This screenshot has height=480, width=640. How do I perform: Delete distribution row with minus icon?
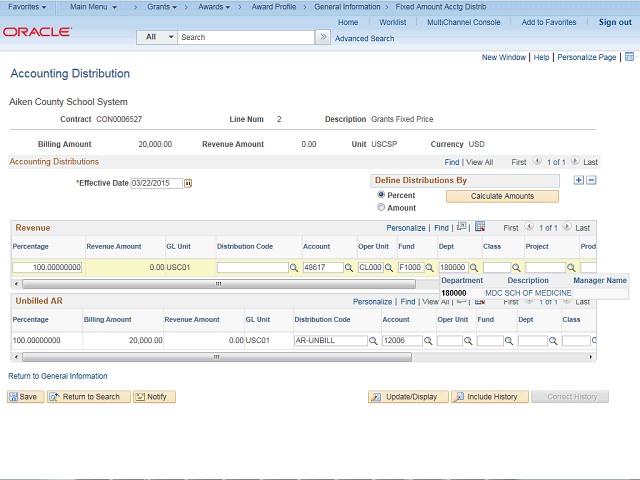pos(591,180)
